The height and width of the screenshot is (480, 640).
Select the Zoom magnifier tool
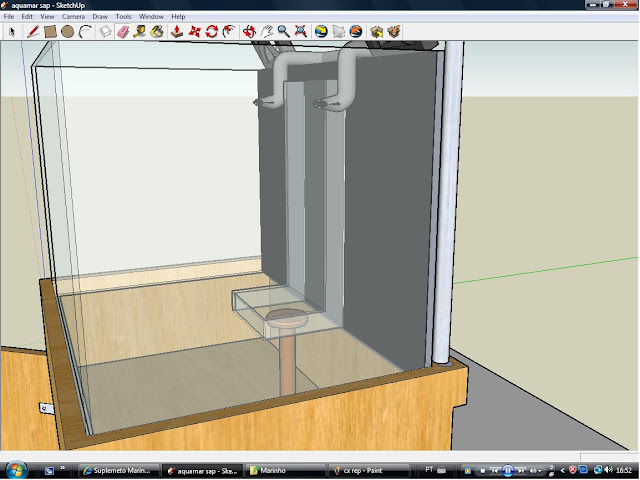point(283,31)
